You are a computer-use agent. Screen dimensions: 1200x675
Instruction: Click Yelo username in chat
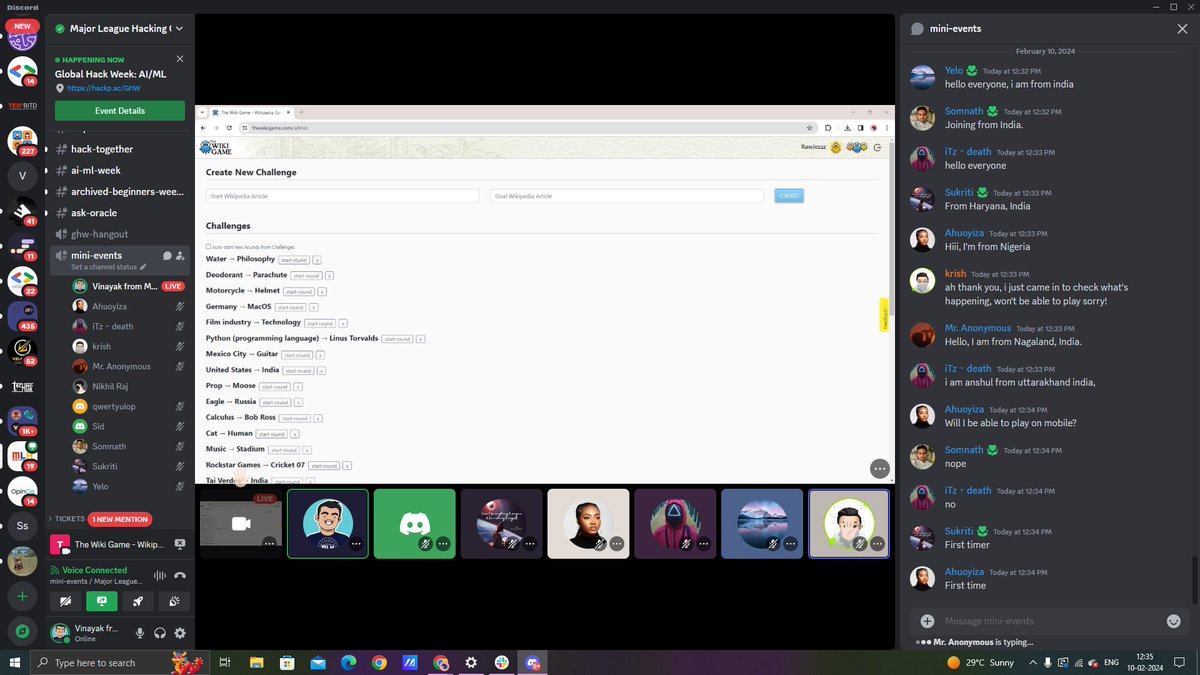954,71
